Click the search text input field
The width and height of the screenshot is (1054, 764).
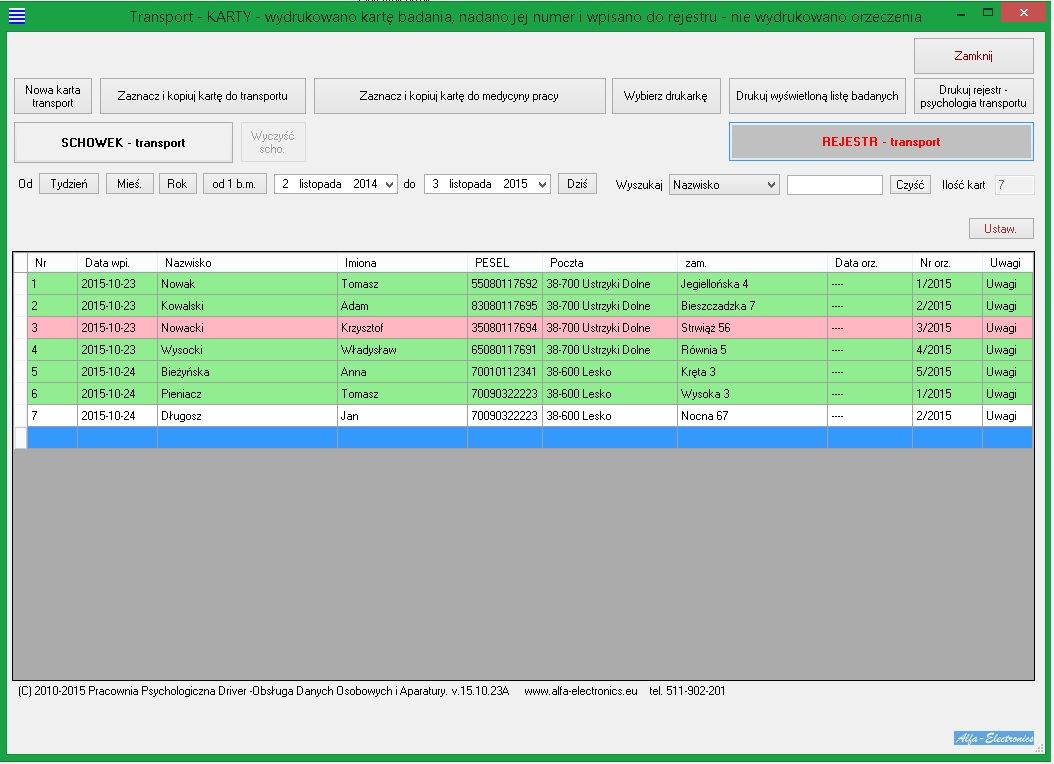(834, 185)
